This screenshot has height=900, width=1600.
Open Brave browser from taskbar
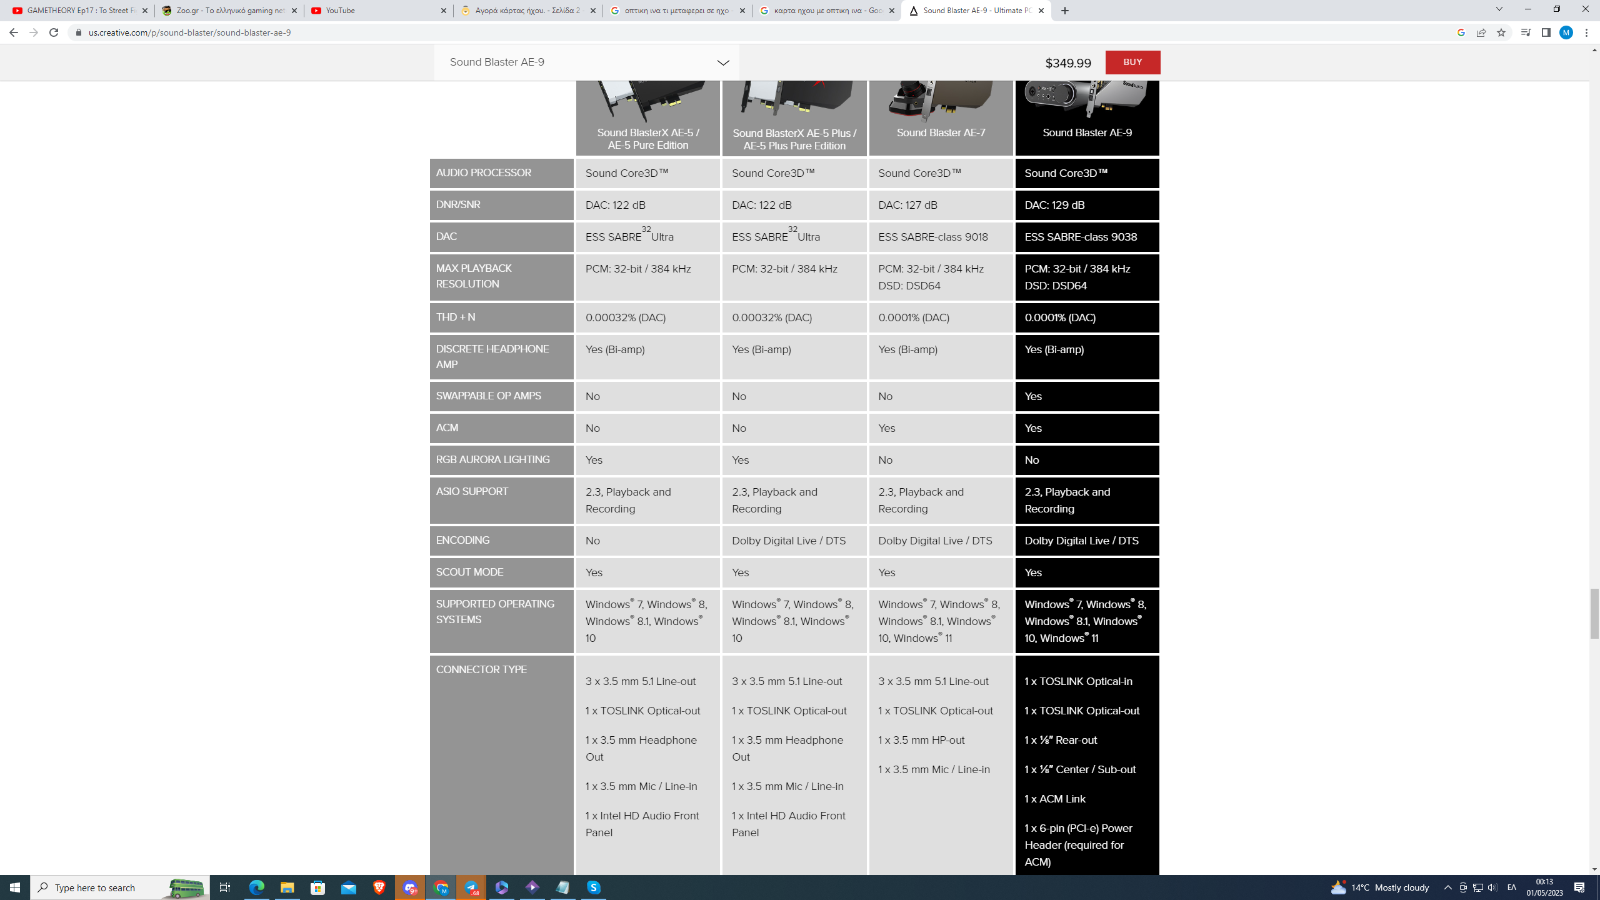pos(379,887)
